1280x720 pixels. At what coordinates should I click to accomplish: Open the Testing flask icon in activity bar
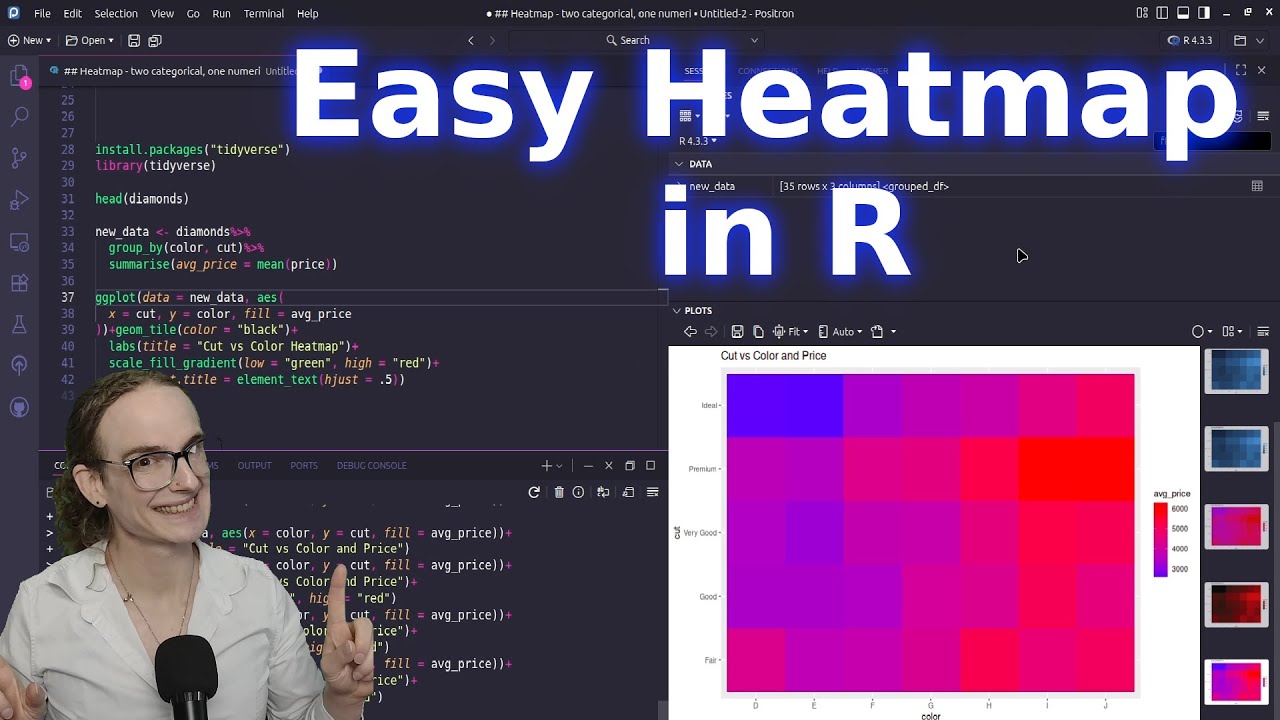pos(19,324)
